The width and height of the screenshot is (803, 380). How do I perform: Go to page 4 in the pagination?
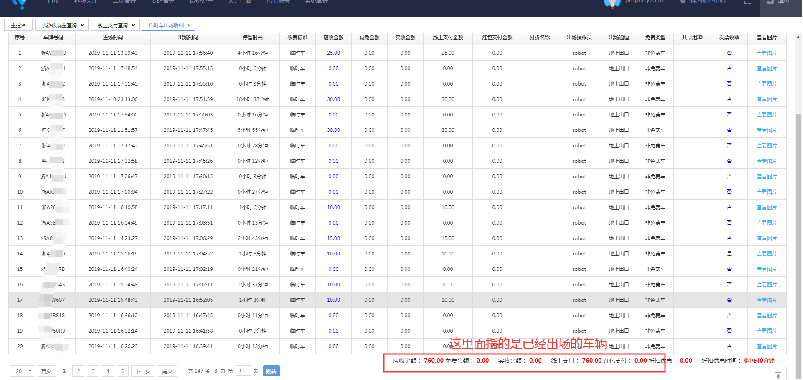(x=108, y=371)
